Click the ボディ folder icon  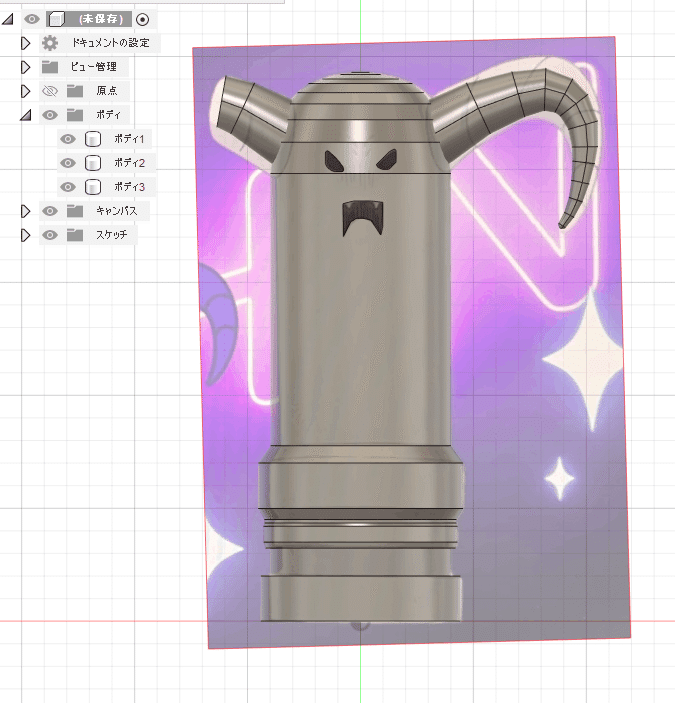coord(75,115)
